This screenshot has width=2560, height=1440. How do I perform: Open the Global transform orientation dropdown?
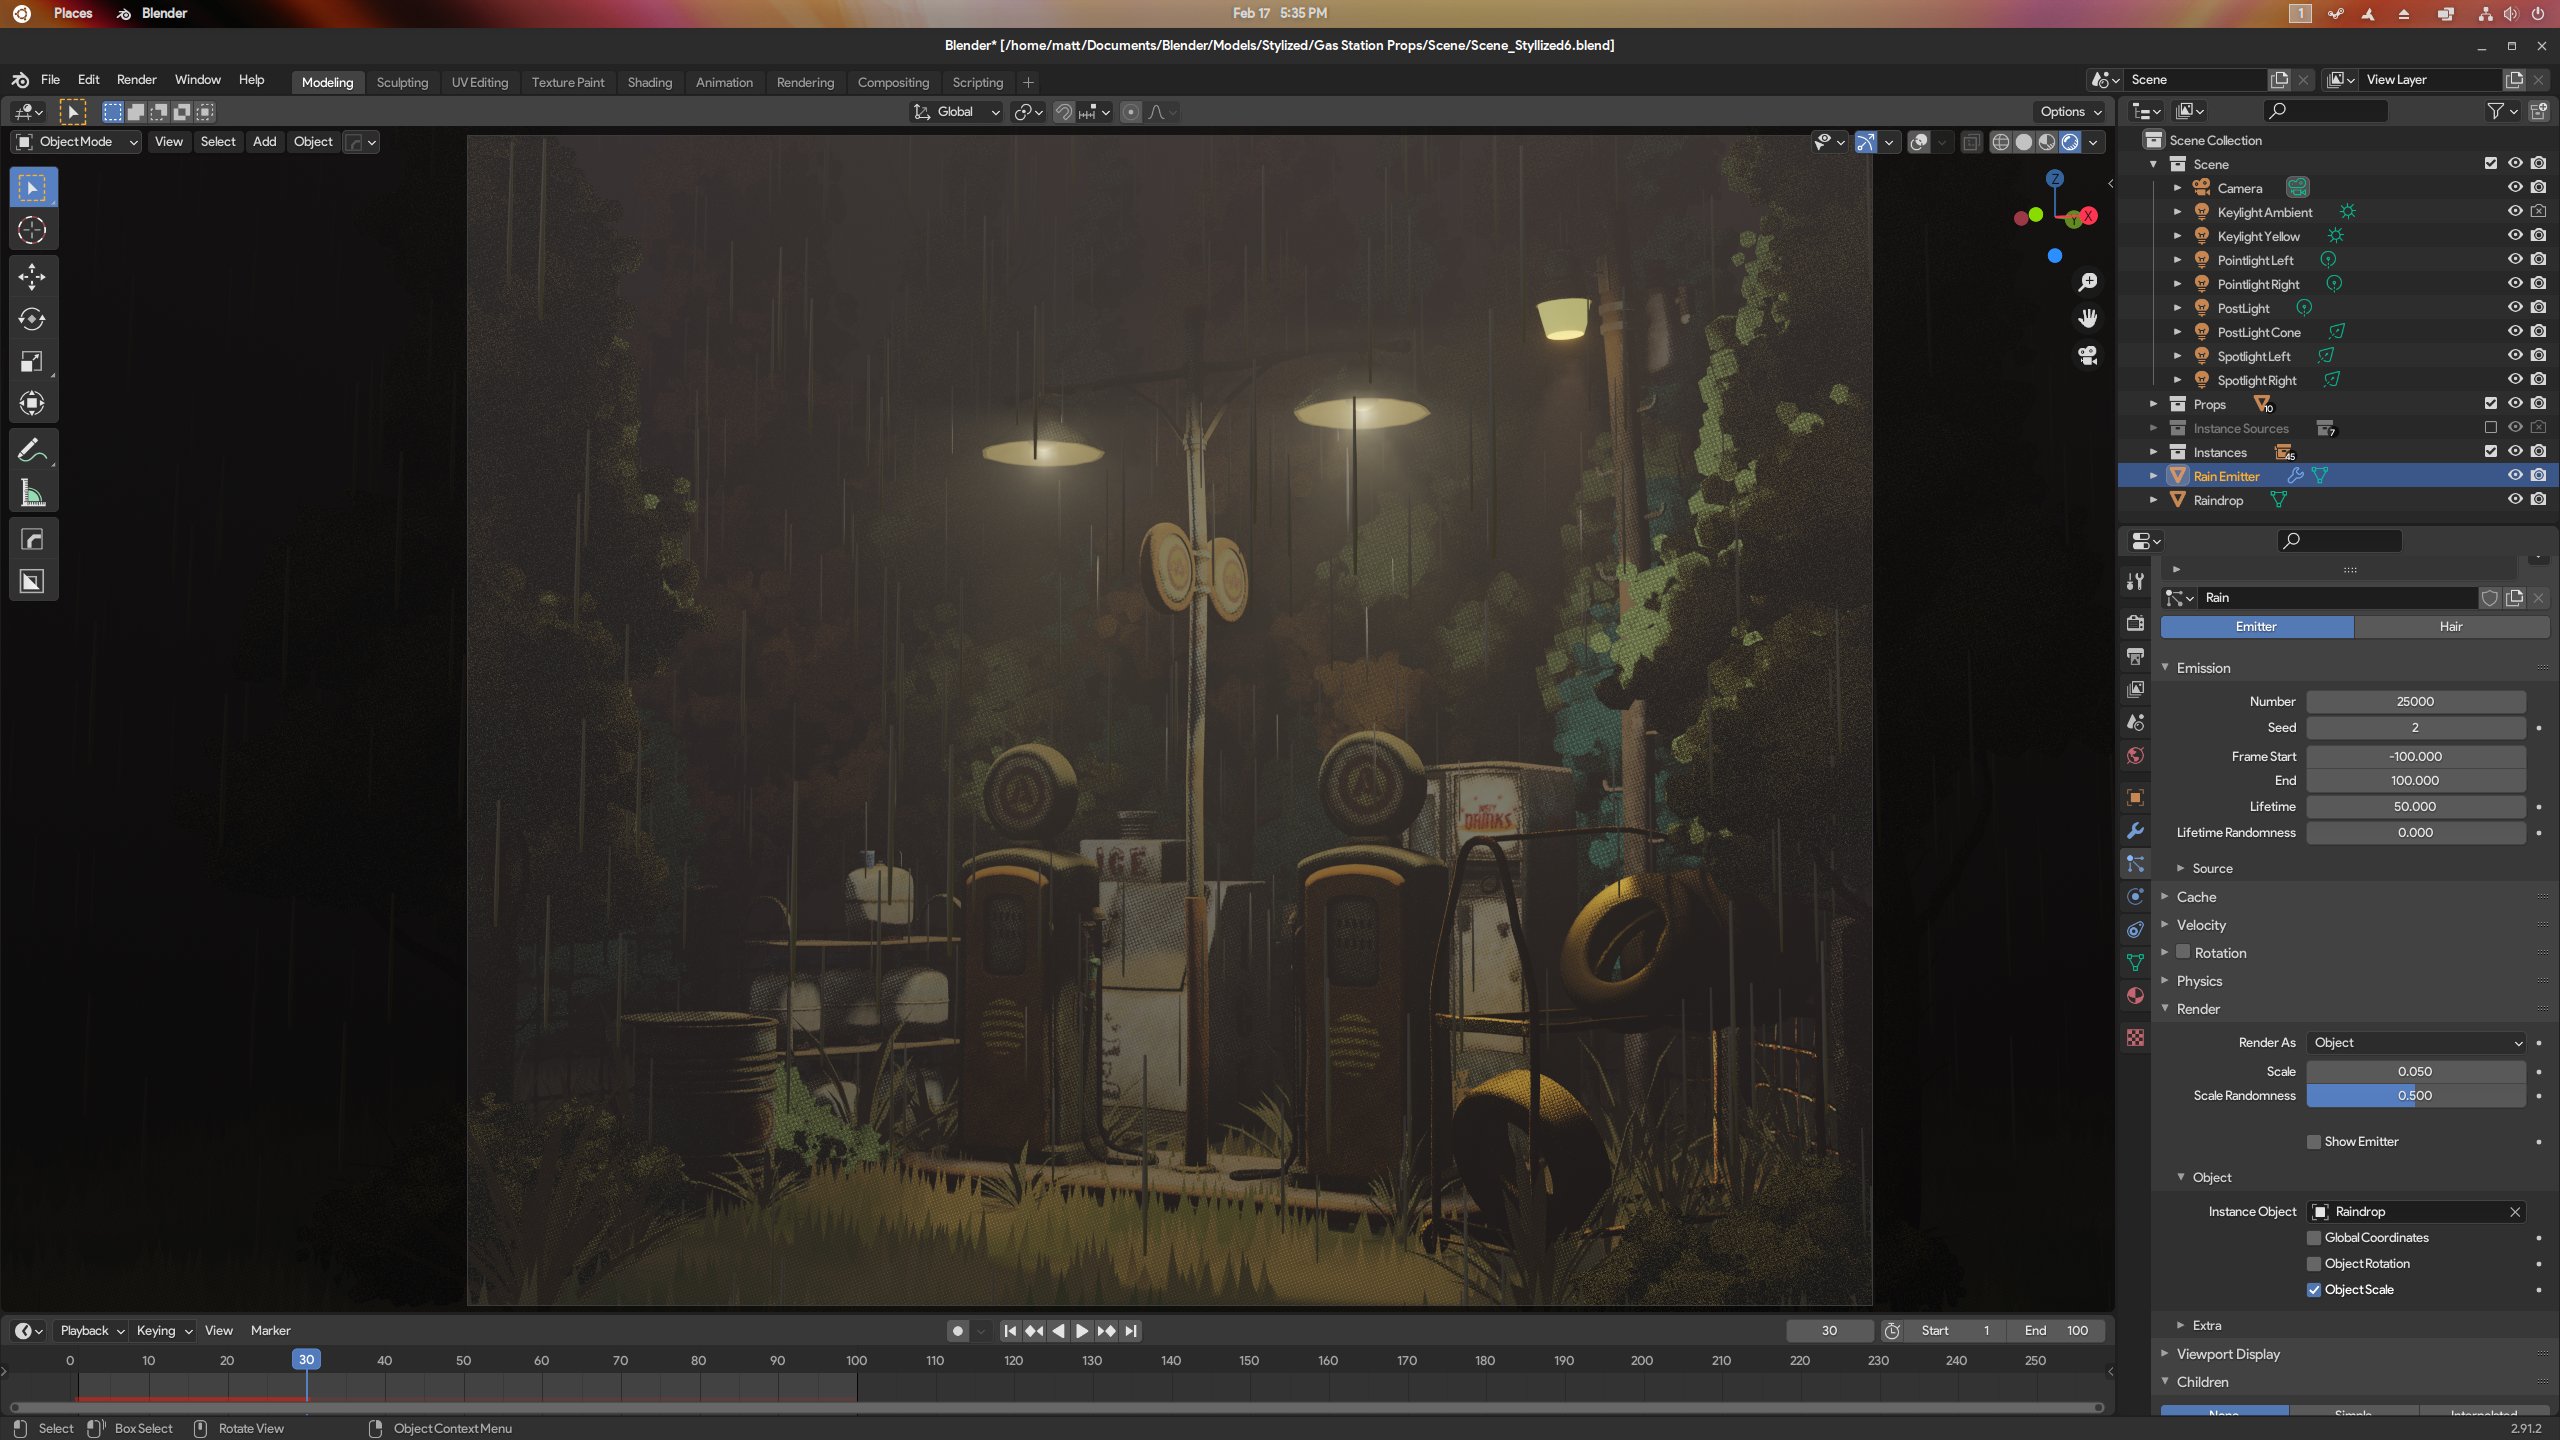tap(956, 112)
